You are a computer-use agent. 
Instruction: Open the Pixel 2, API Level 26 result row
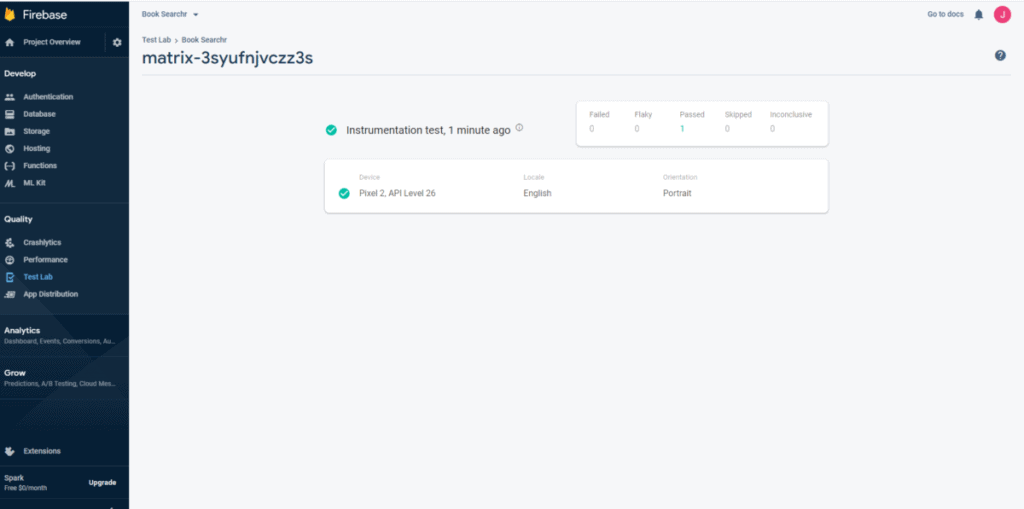(x=576, y=193)
